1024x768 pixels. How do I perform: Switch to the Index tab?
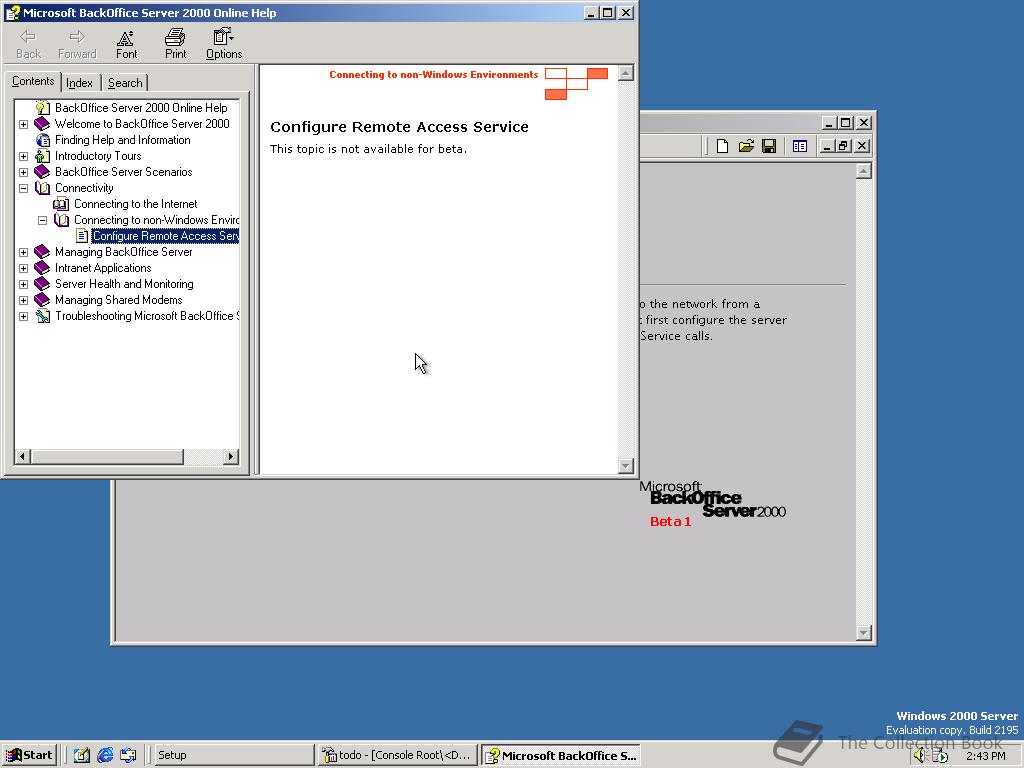[80, 83]
